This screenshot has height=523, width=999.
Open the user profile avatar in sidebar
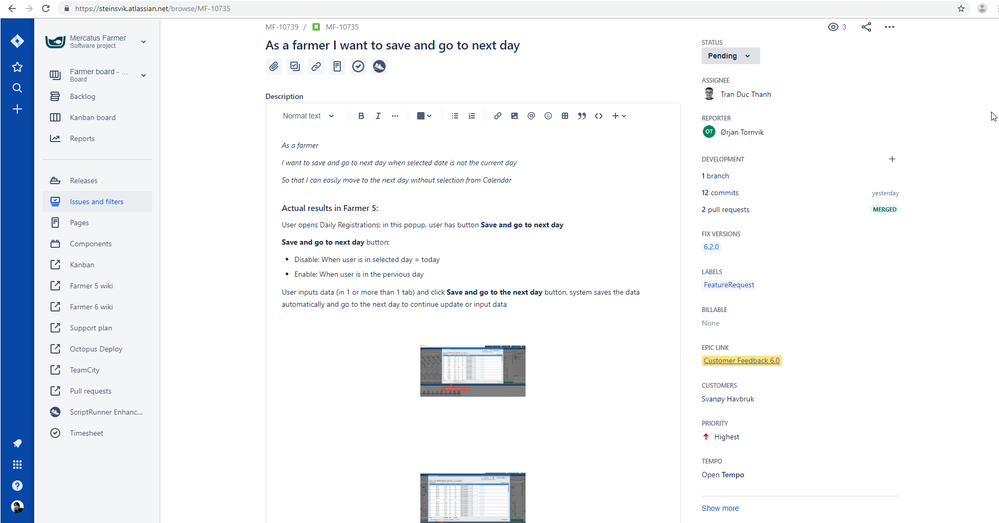(17, 506)
